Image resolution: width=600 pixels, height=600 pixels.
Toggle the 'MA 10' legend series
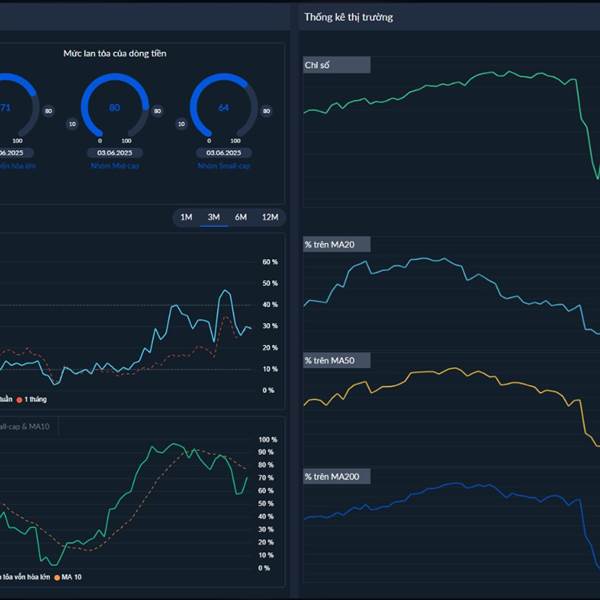68,577
